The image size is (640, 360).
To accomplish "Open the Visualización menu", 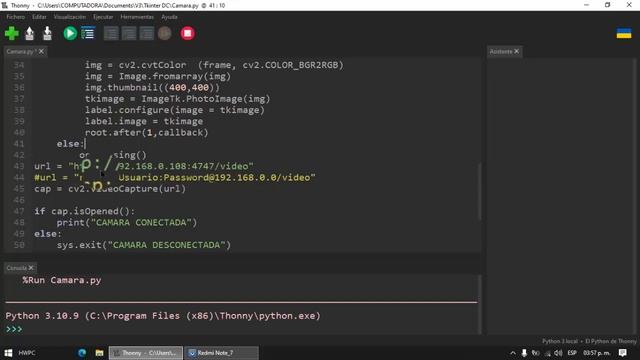I will pyautogui.click(x=70, y=17).
